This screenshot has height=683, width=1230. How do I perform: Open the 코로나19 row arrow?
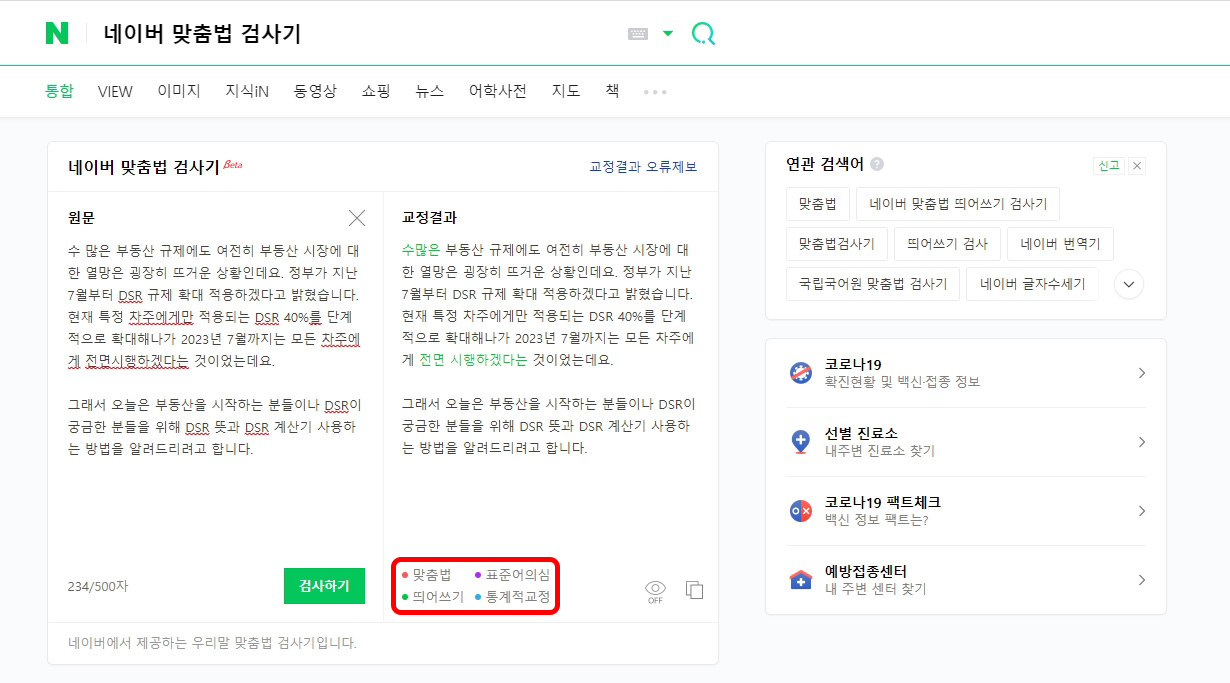coord(1142,373)
